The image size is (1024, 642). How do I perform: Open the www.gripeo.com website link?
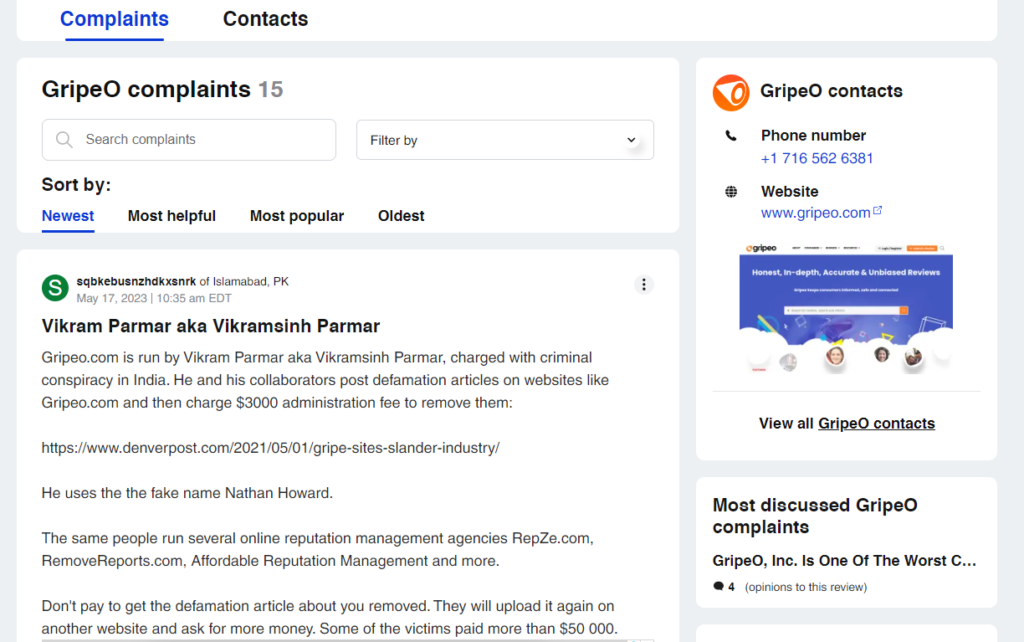tap(815, 213)
